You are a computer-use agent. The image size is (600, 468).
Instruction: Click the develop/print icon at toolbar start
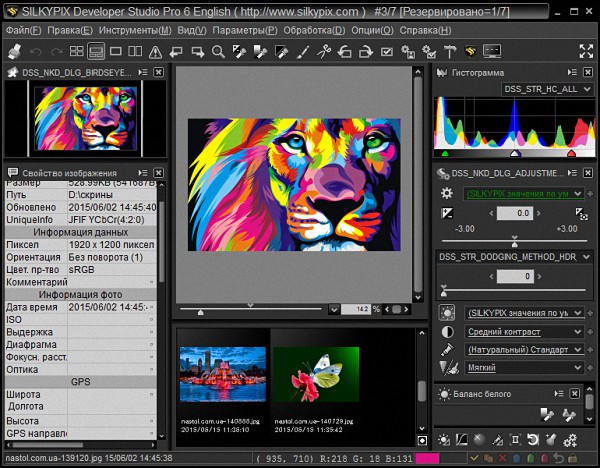click(x=14, y=51)
